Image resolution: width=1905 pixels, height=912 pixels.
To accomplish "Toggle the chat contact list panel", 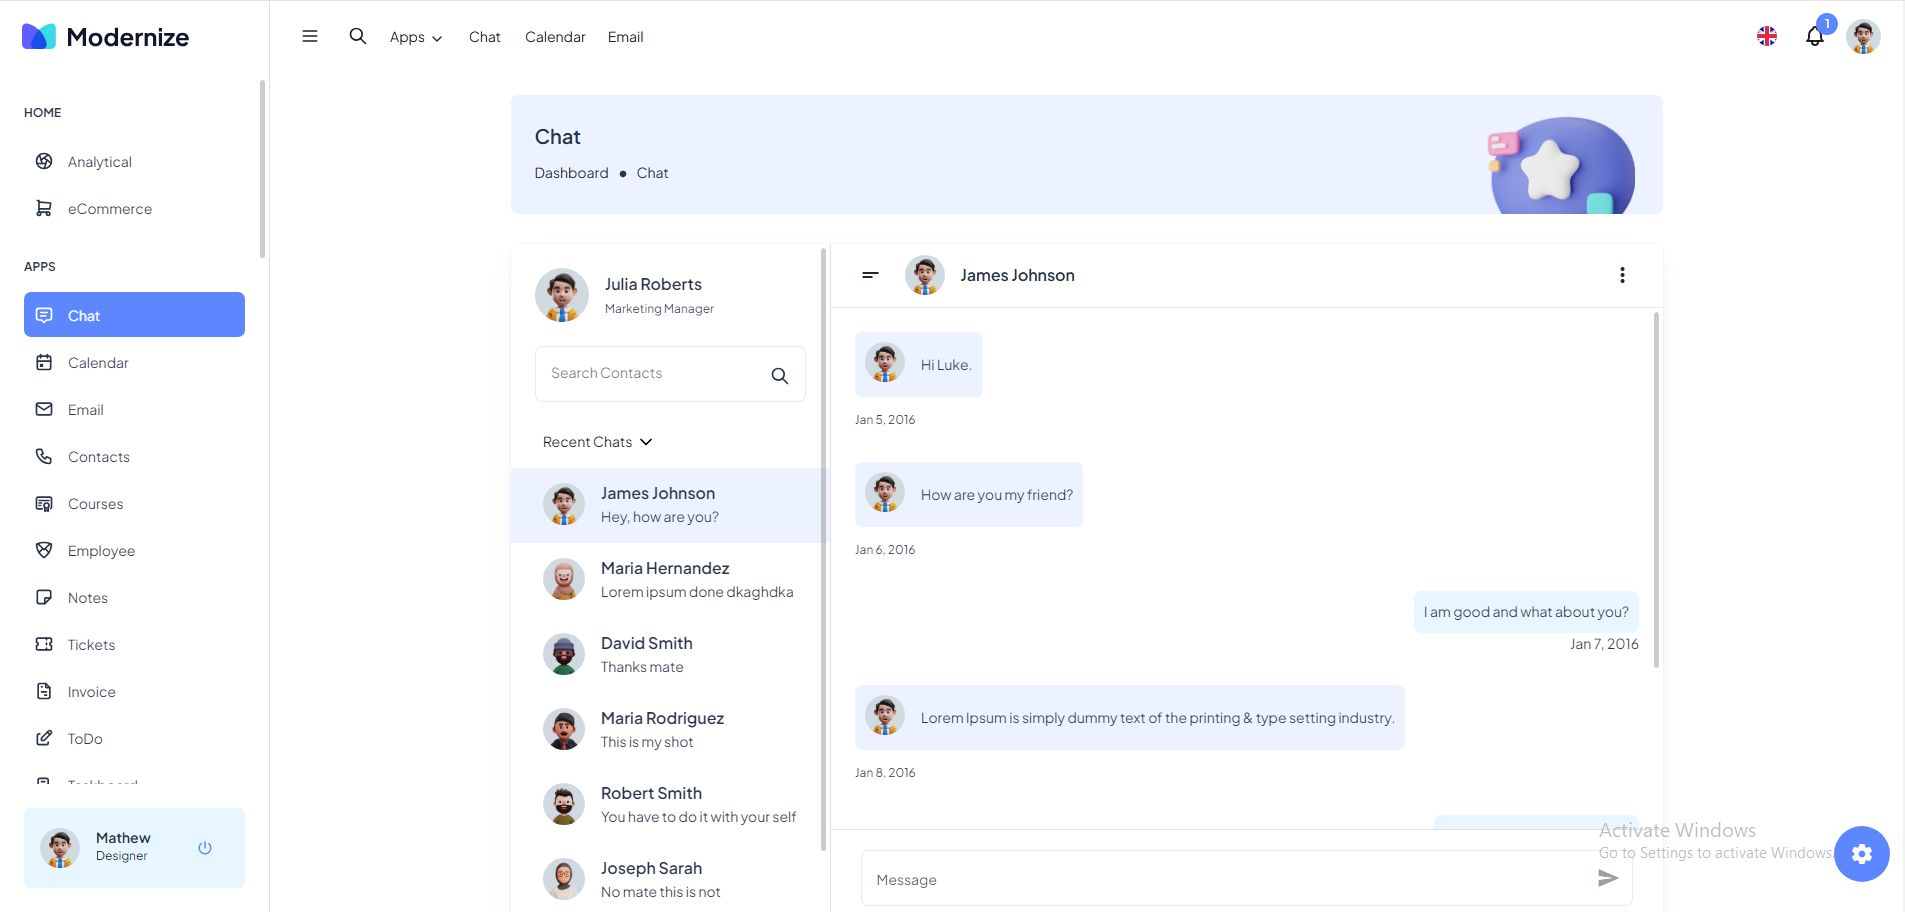I will [870, 275].
